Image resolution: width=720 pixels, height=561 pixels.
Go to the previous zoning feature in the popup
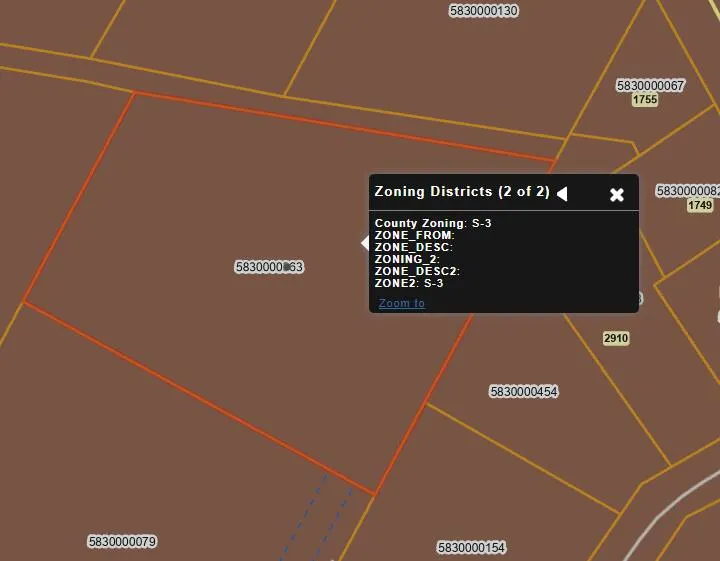click(x=562, y=193)
